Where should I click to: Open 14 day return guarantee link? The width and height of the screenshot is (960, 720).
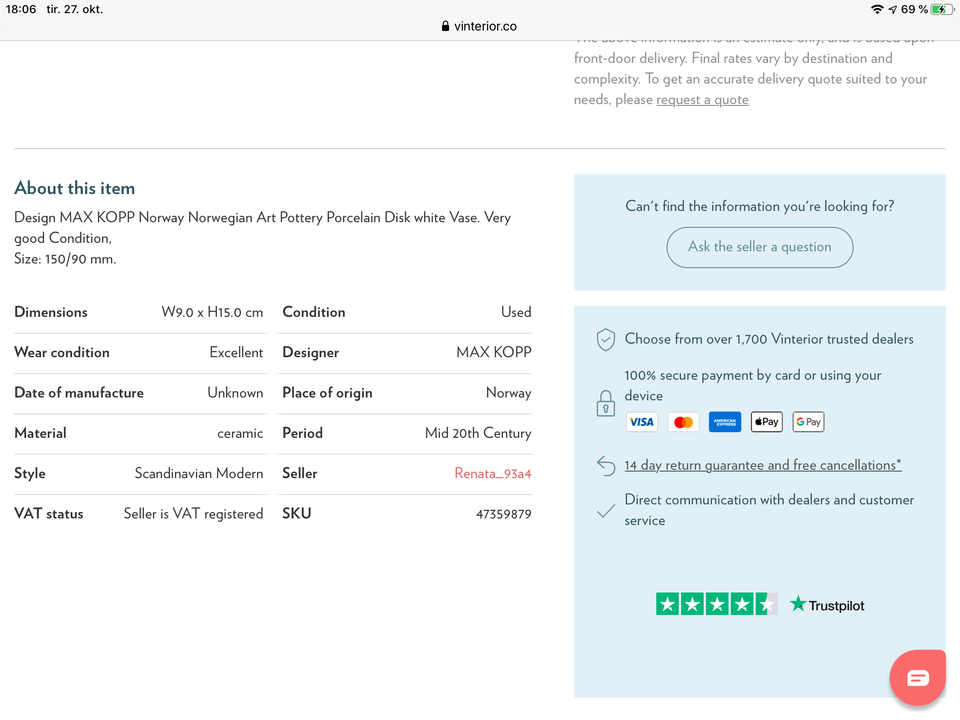[763, 465]
